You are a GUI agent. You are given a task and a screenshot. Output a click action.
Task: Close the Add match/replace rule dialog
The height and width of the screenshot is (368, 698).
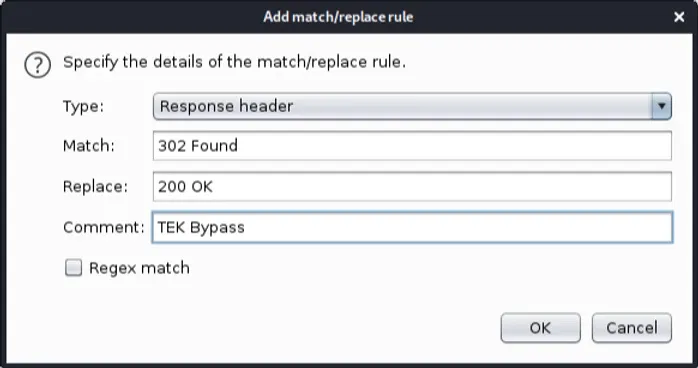pos(679,17)
